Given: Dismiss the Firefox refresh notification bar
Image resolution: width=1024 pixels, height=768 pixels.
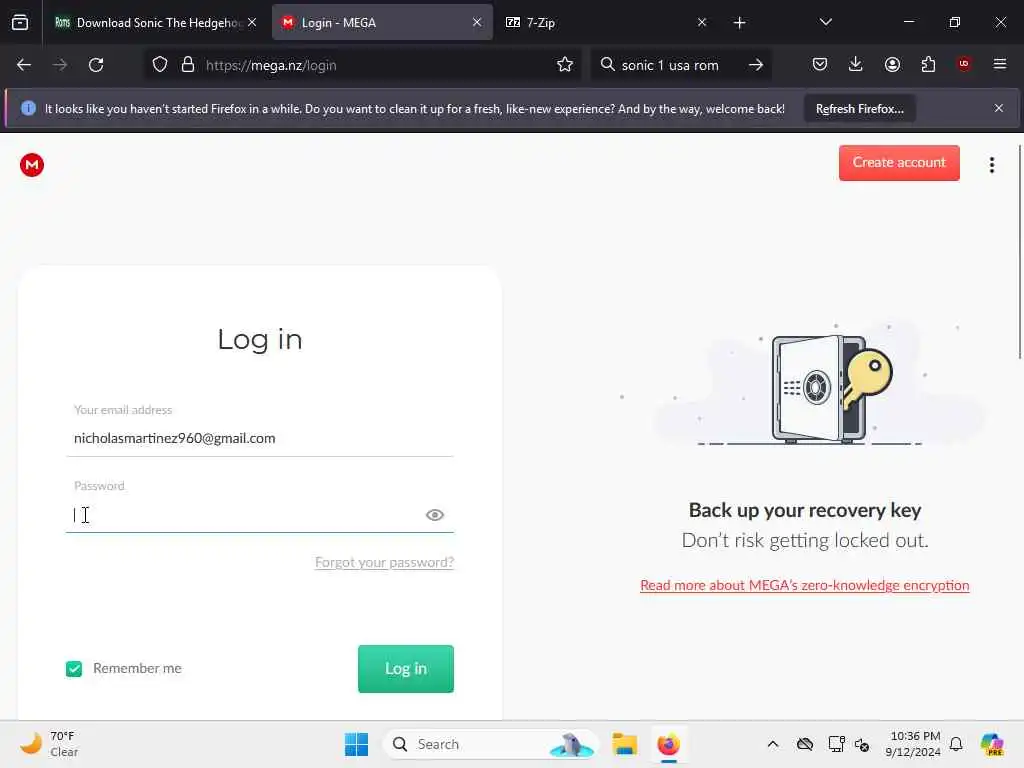Looking at the screenshot, I should [x=998, y=108].
